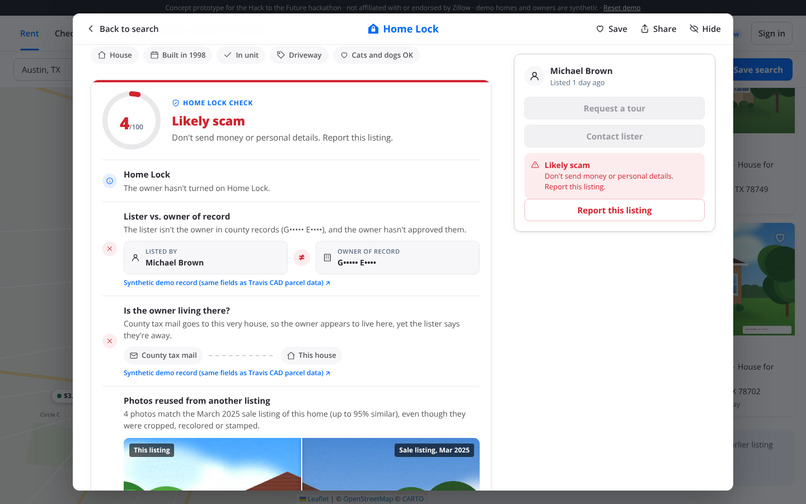Click the Likely scam warning triangle icon
The image size is (806, 504).
pos(535,165)
